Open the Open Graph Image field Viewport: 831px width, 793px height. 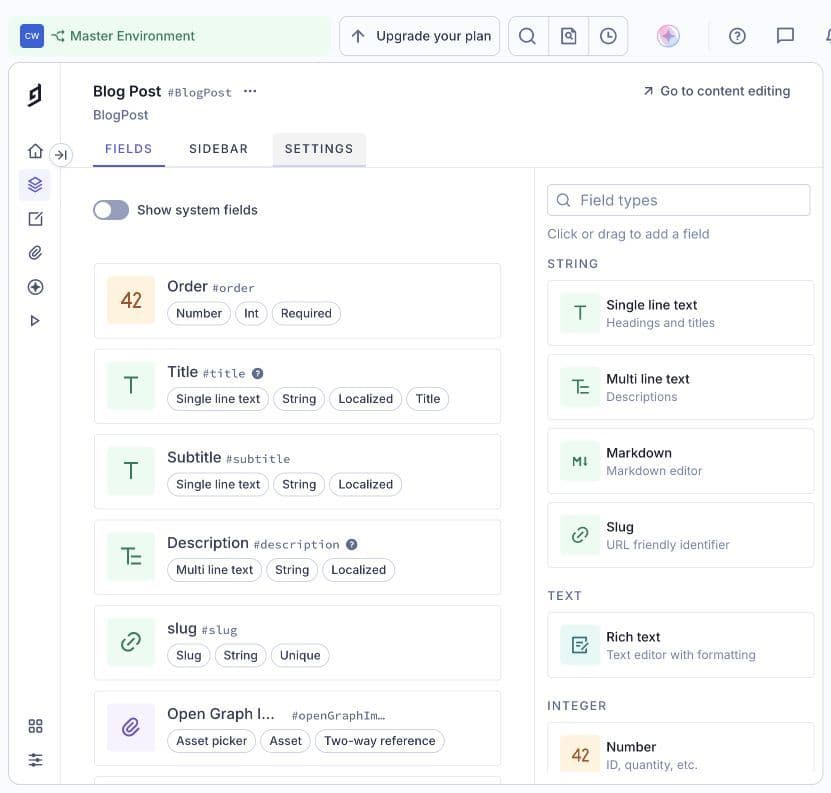click(297, 728)
